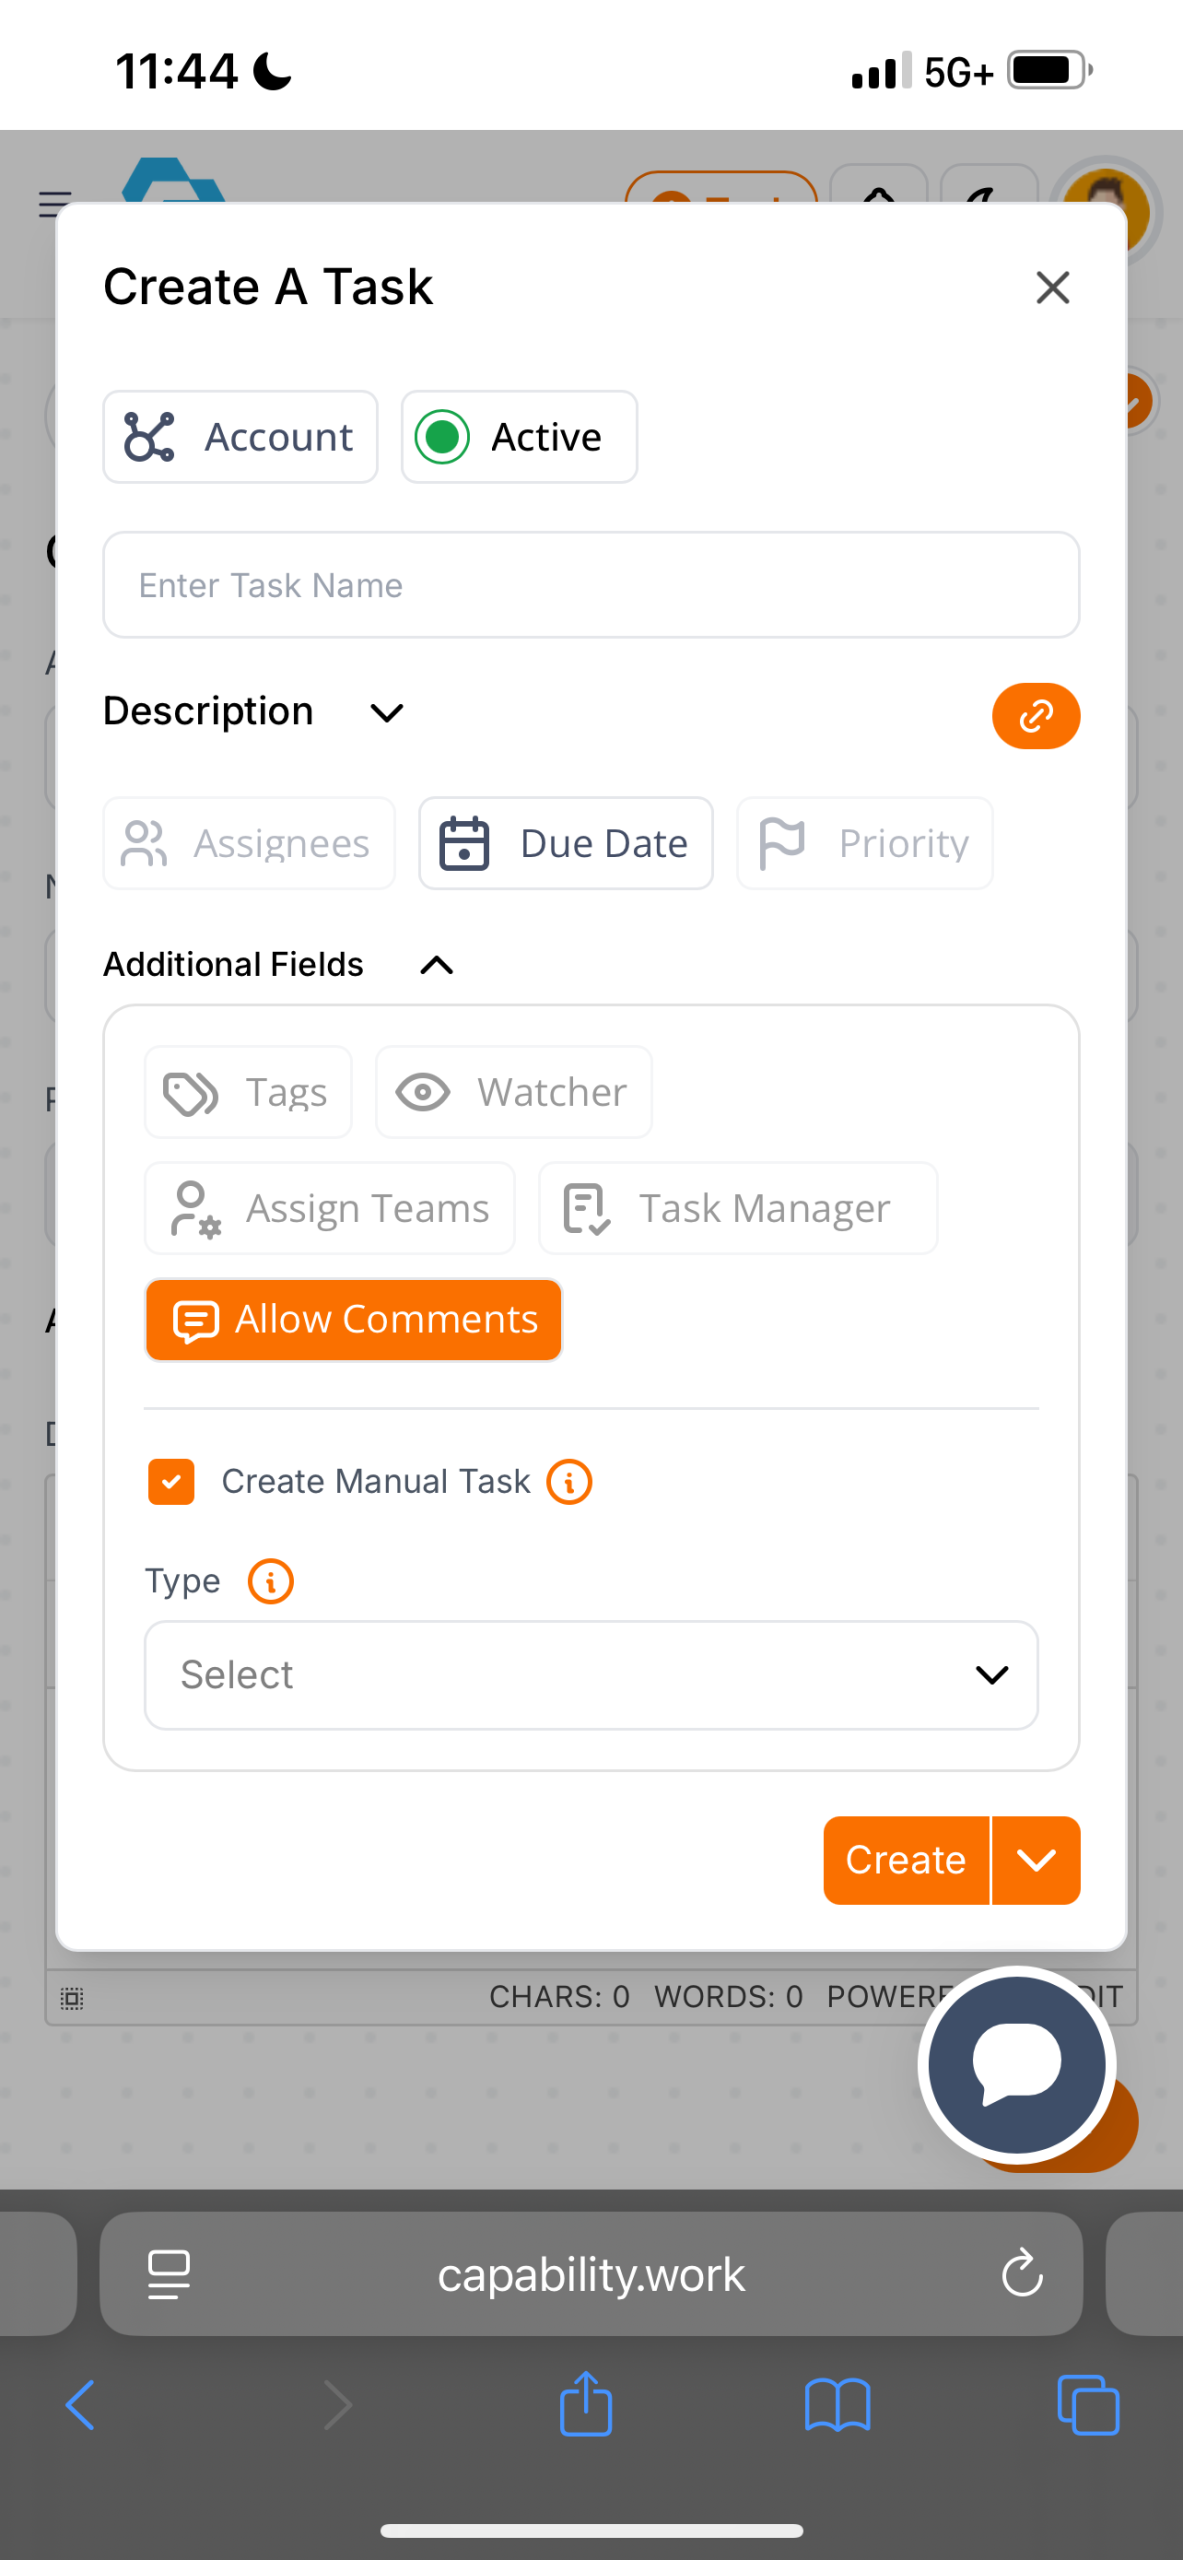The height and width of the screenshot is (2560, 1183).
Task: Open Safari bookmarks icon
Action: pyautogui.click(x=837, y=2404)
